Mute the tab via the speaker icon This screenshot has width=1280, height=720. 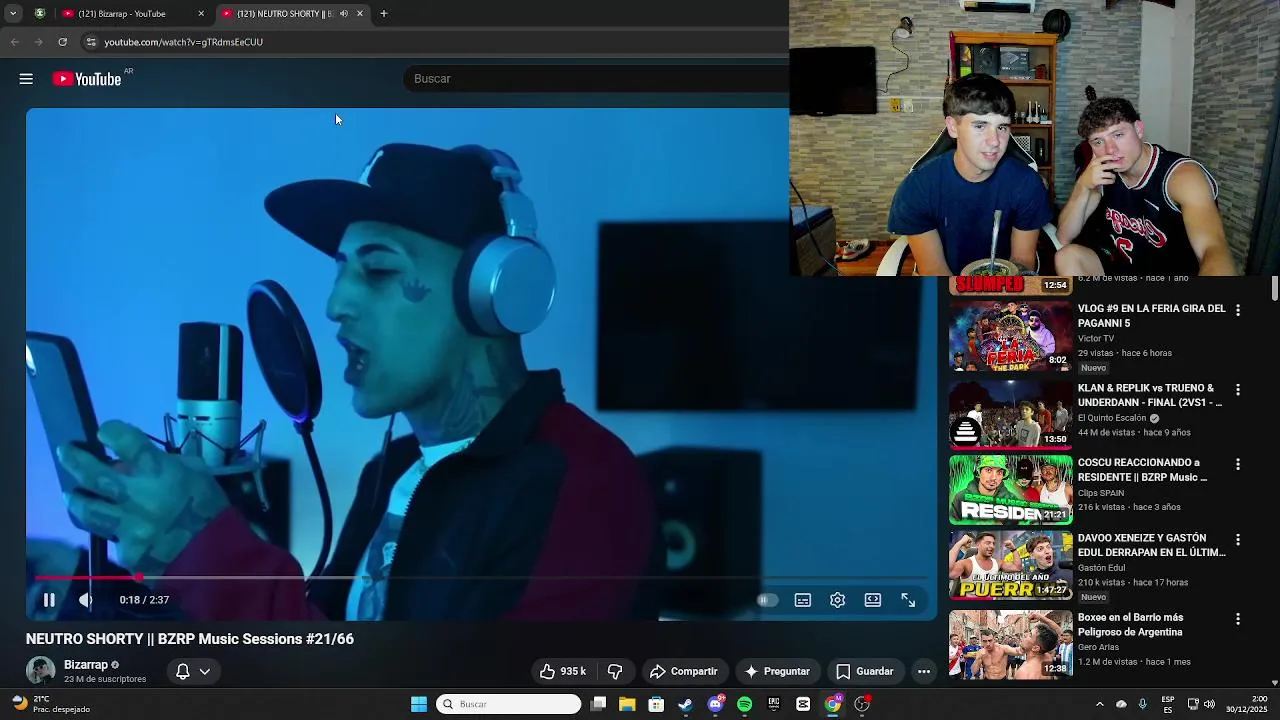coord(344,14)
